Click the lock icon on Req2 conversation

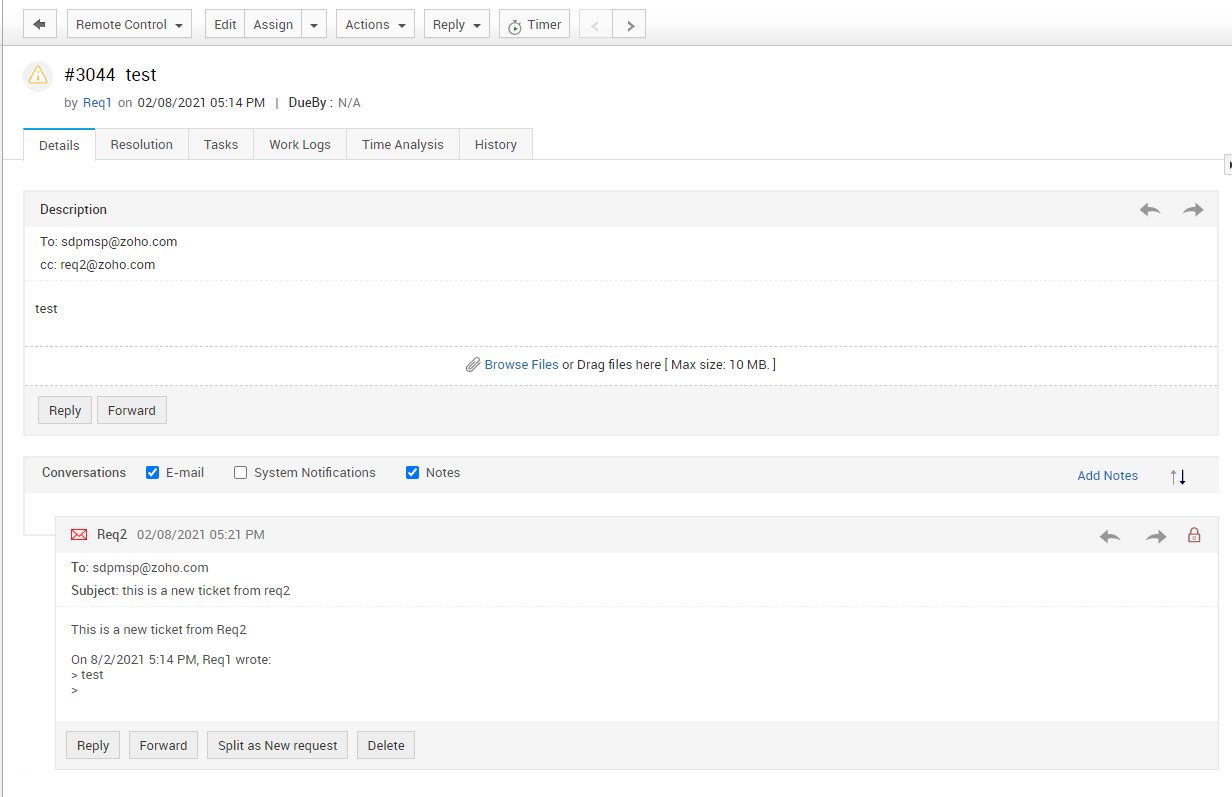pos(1194,535)
